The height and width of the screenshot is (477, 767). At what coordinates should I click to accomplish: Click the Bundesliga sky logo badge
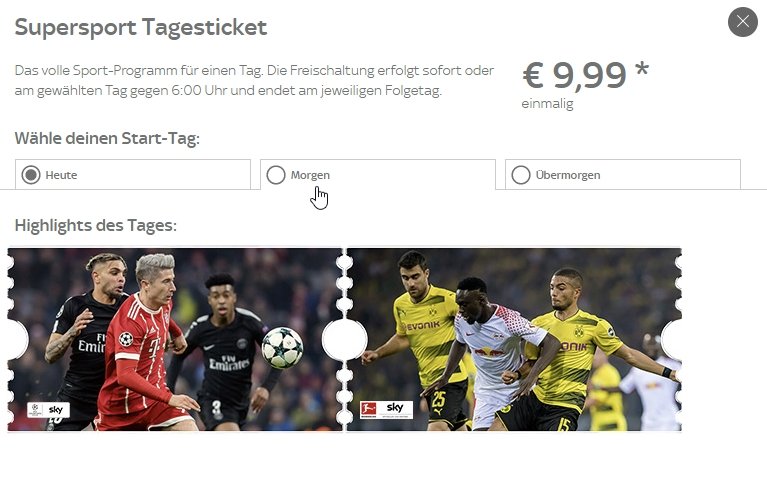(386, 410)
